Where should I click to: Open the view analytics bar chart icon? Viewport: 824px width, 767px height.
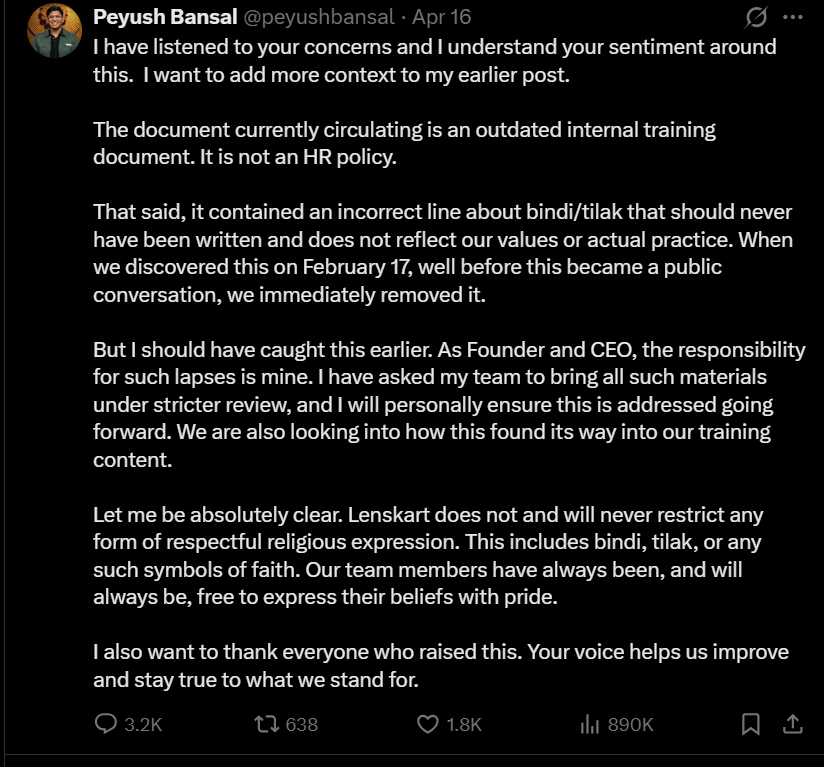pyautogui.click(x=589, y=723)
